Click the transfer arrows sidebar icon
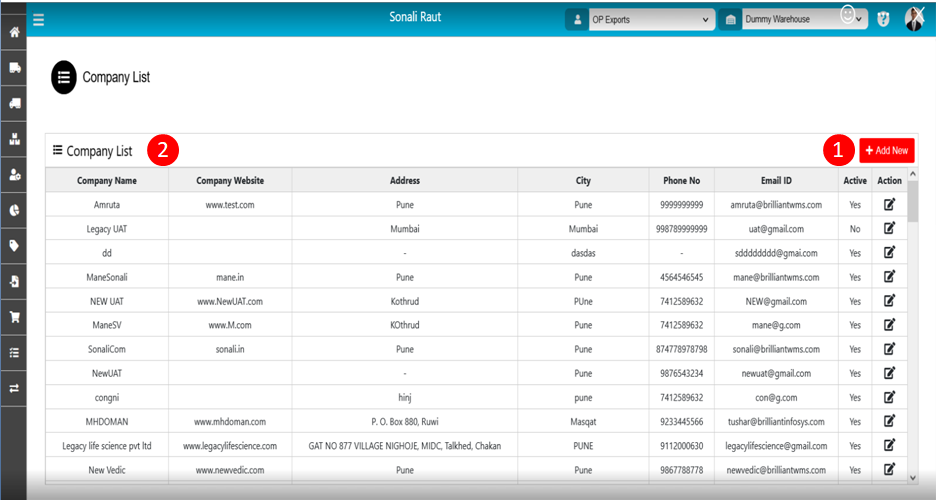This screenshot has height=500, width=936. [x=15, y=388]
